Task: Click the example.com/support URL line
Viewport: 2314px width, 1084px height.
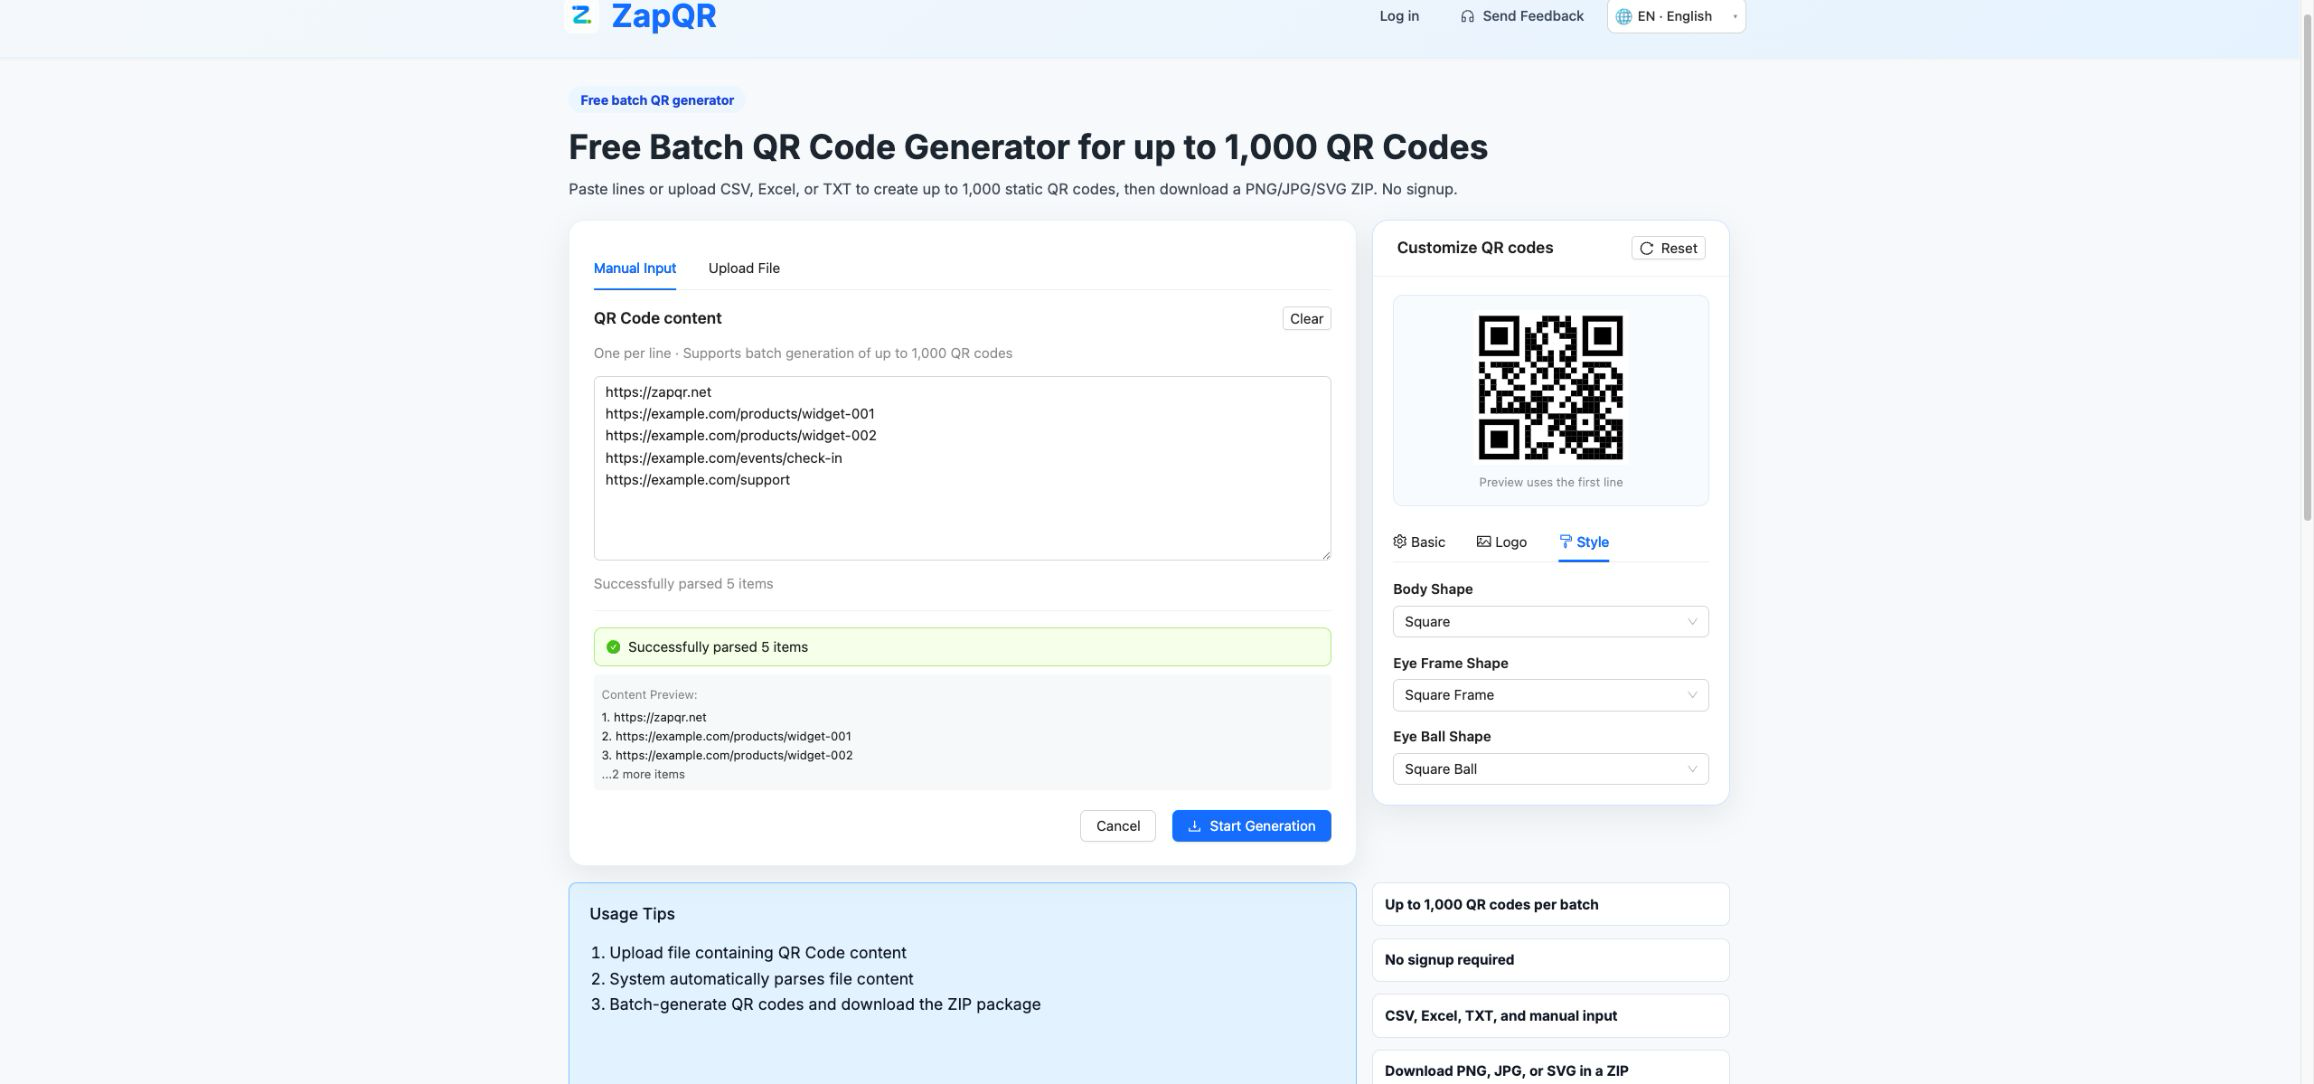Action: [x=697, y=480]
